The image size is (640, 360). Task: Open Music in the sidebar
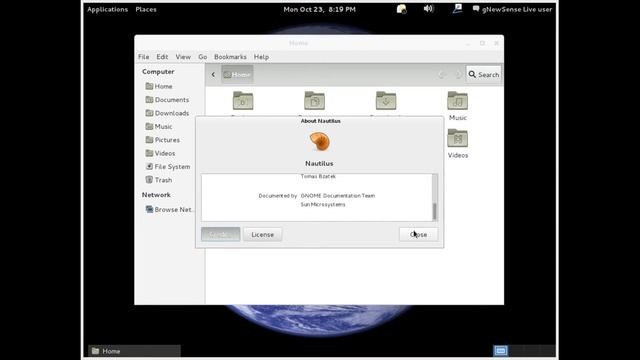pyautogui.click(x=159, y=127)
